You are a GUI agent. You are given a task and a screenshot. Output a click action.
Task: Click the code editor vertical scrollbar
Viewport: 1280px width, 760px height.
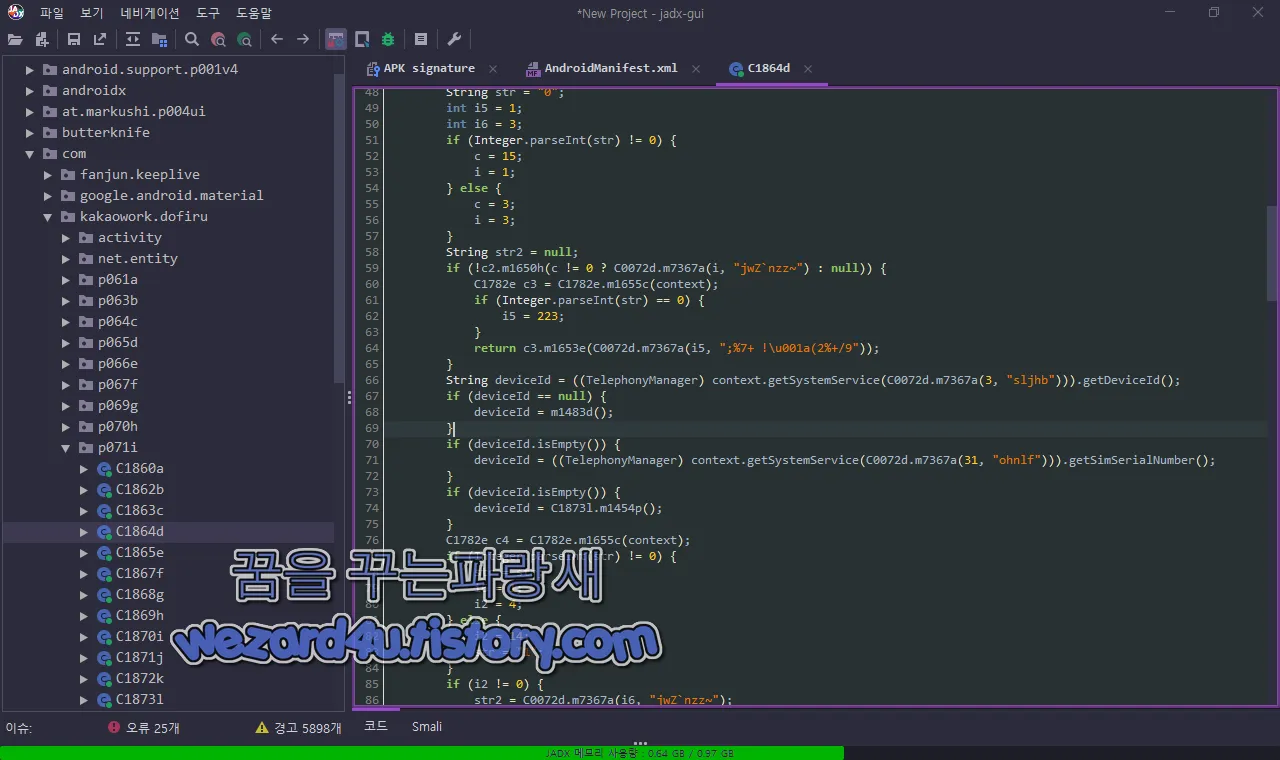(1272, 252)
